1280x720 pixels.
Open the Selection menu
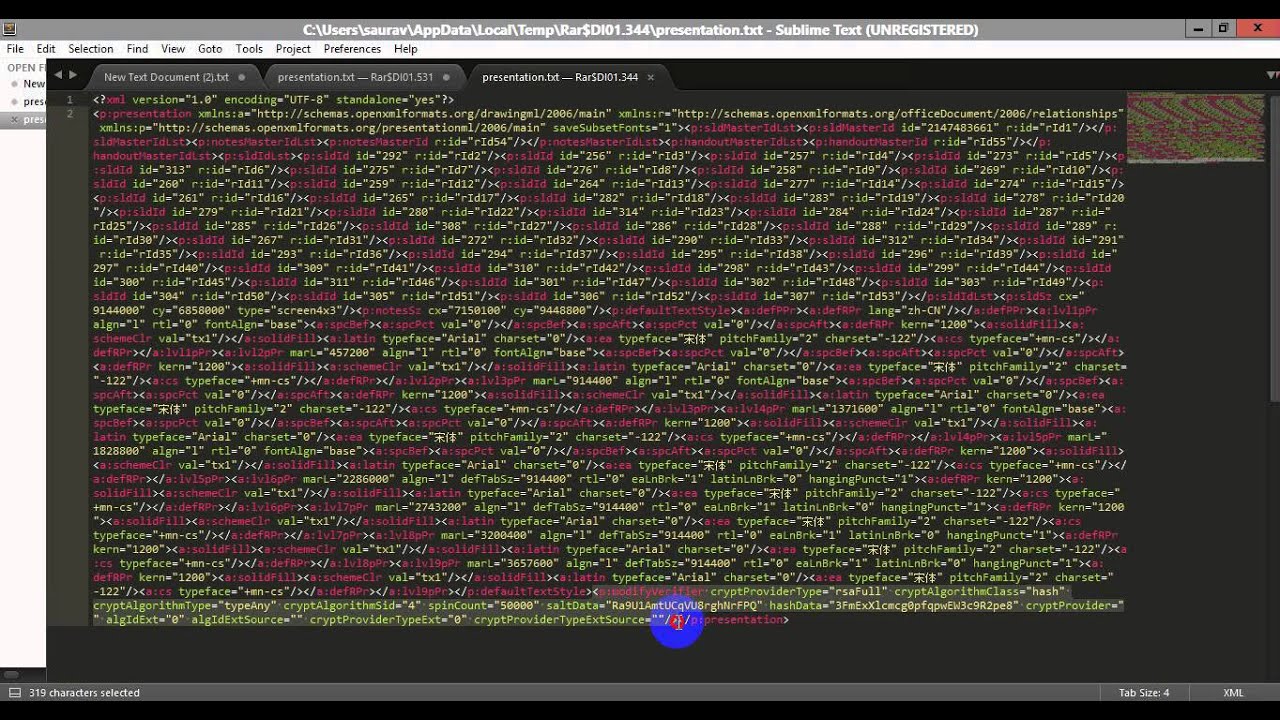point(90,48)
